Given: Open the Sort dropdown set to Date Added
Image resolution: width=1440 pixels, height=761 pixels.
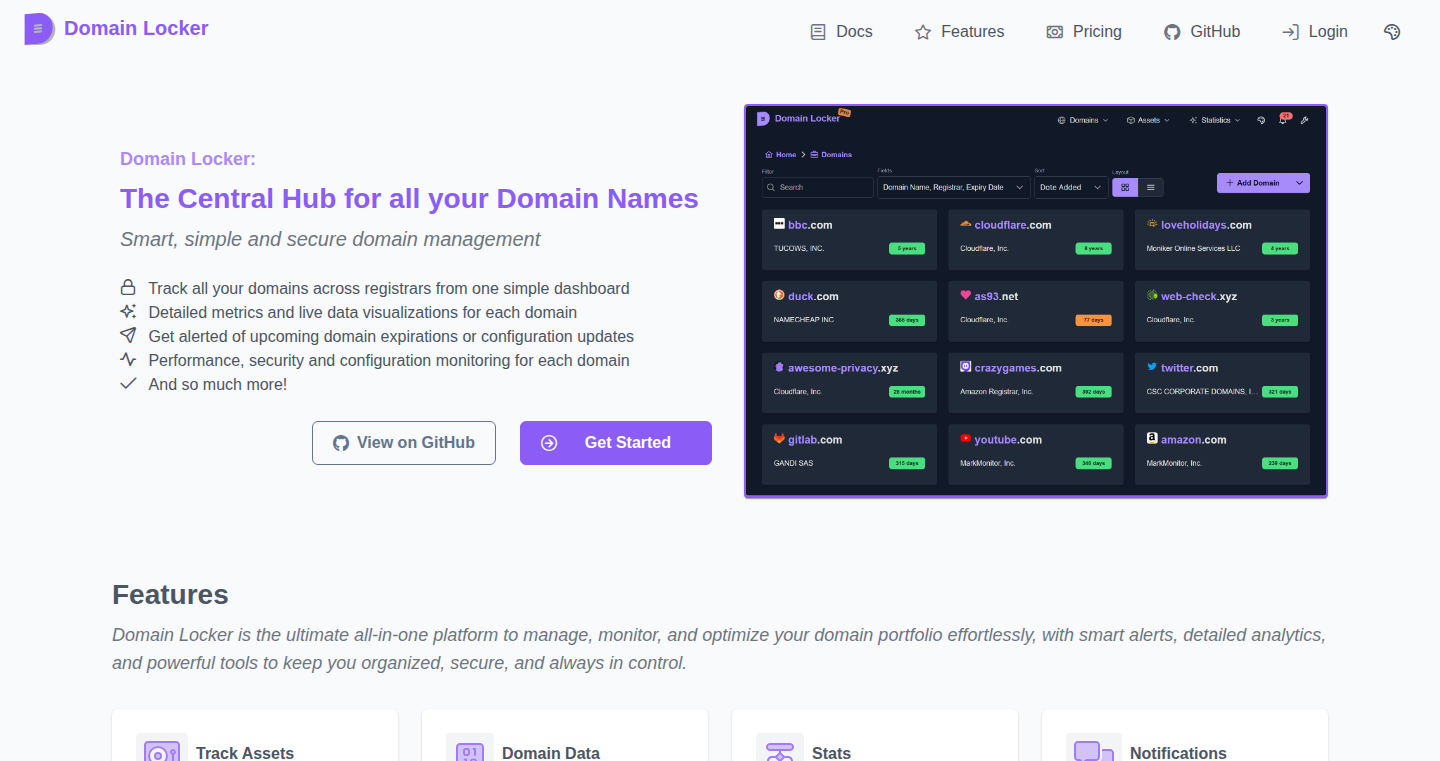Looking at the screenshot, I should click(1071, 187).
